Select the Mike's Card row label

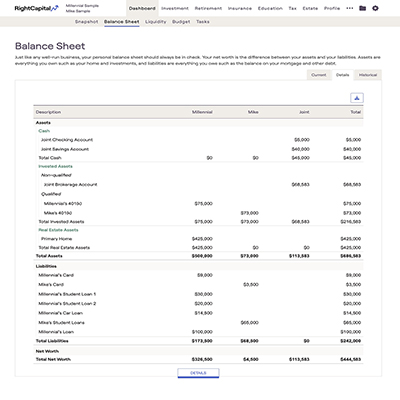(51, 284)
